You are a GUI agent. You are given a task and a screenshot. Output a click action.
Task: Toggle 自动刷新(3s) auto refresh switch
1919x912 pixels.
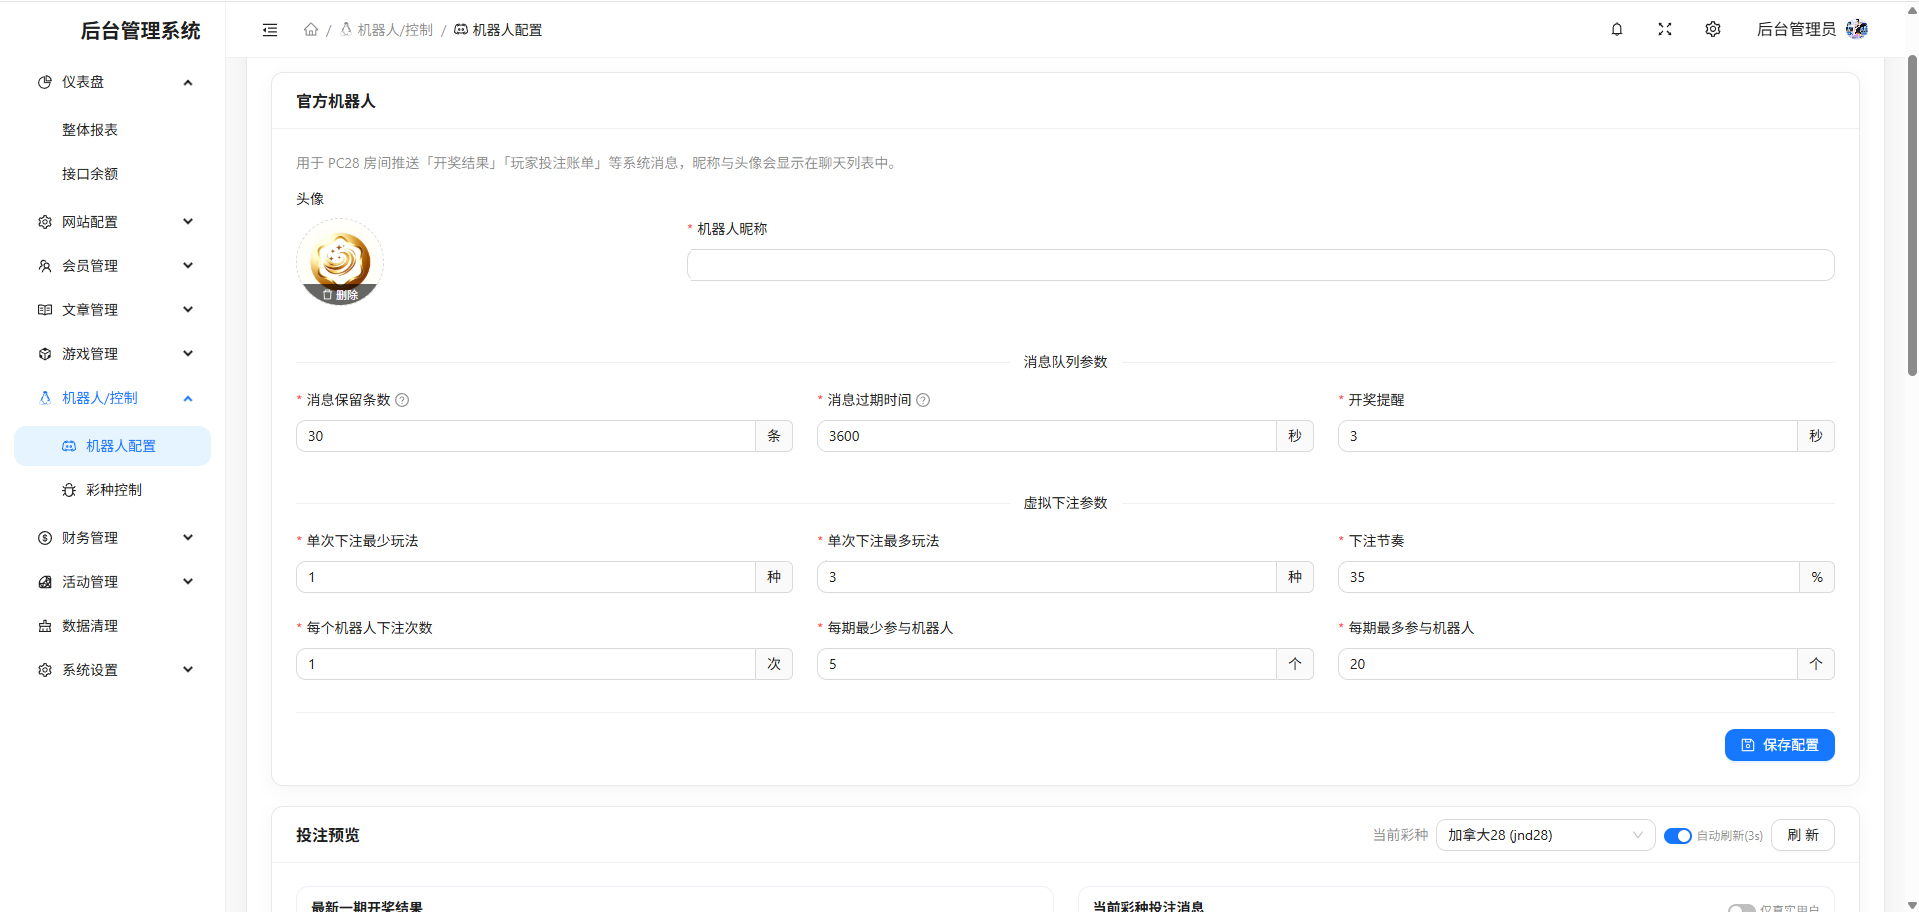tap(1677, 836)
